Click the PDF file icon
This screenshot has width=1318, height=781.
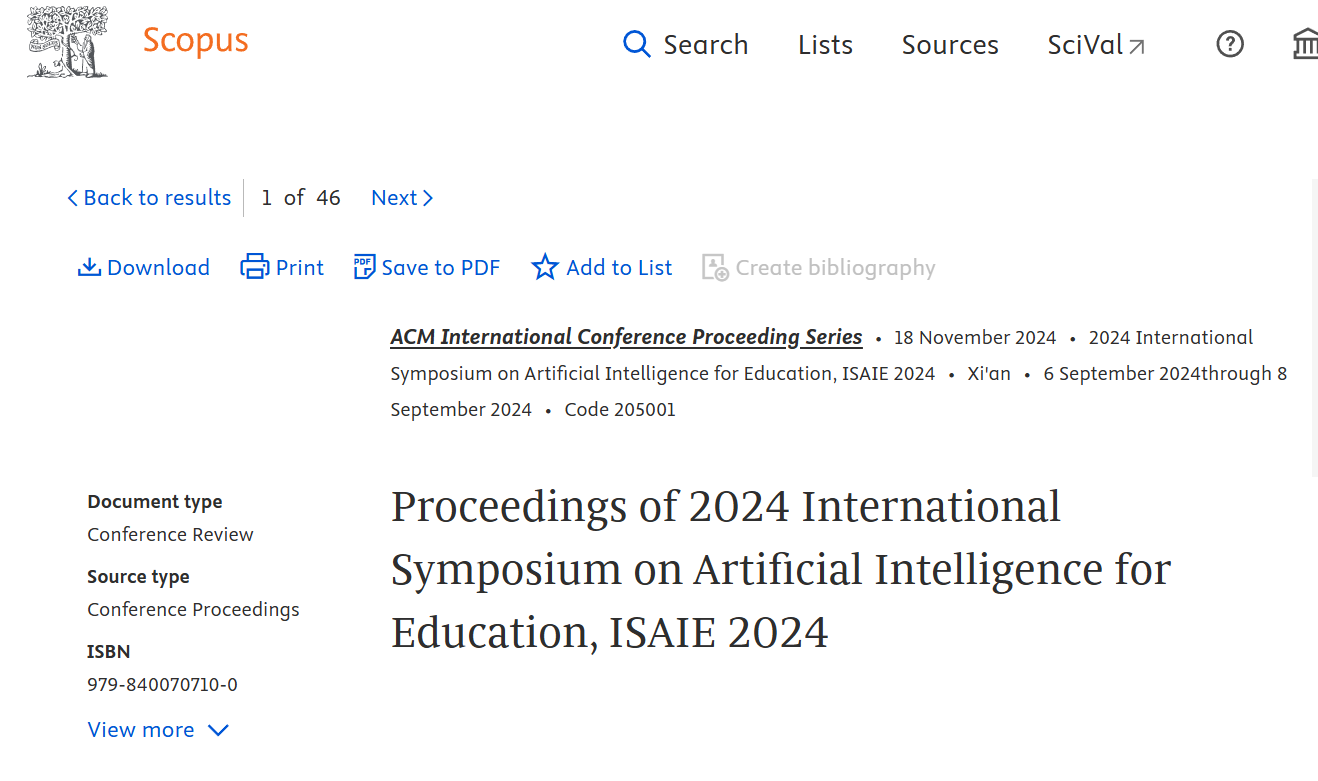[x=365, y=267]
